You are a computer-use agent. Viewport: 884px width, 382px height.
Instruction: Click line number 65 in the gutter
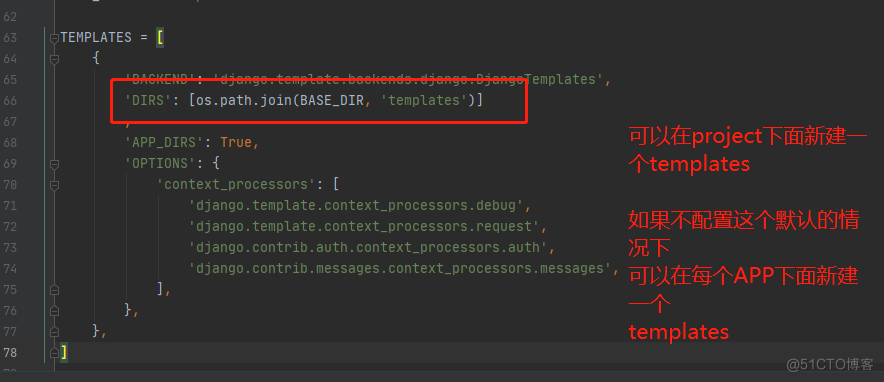pyautogui.click(x=10, y=79)
